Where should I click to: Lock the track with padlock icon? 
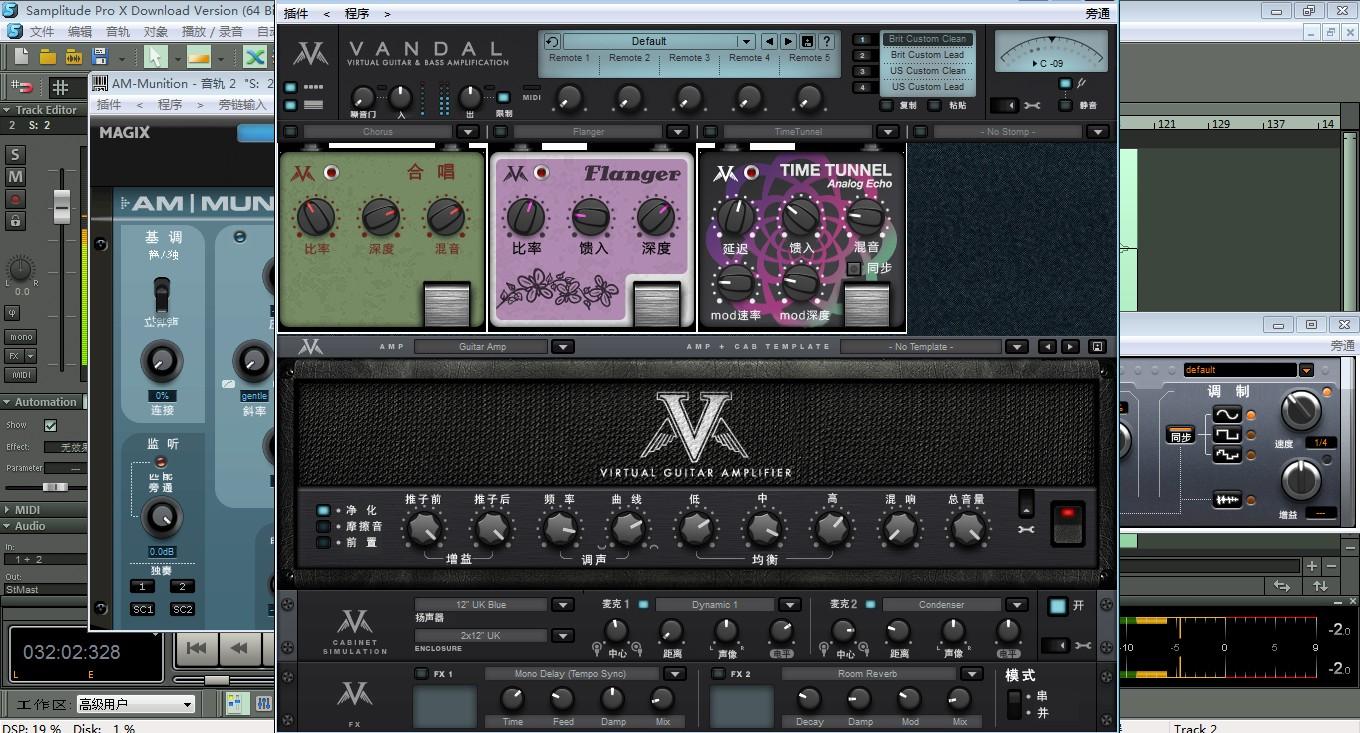coord(15,221)
